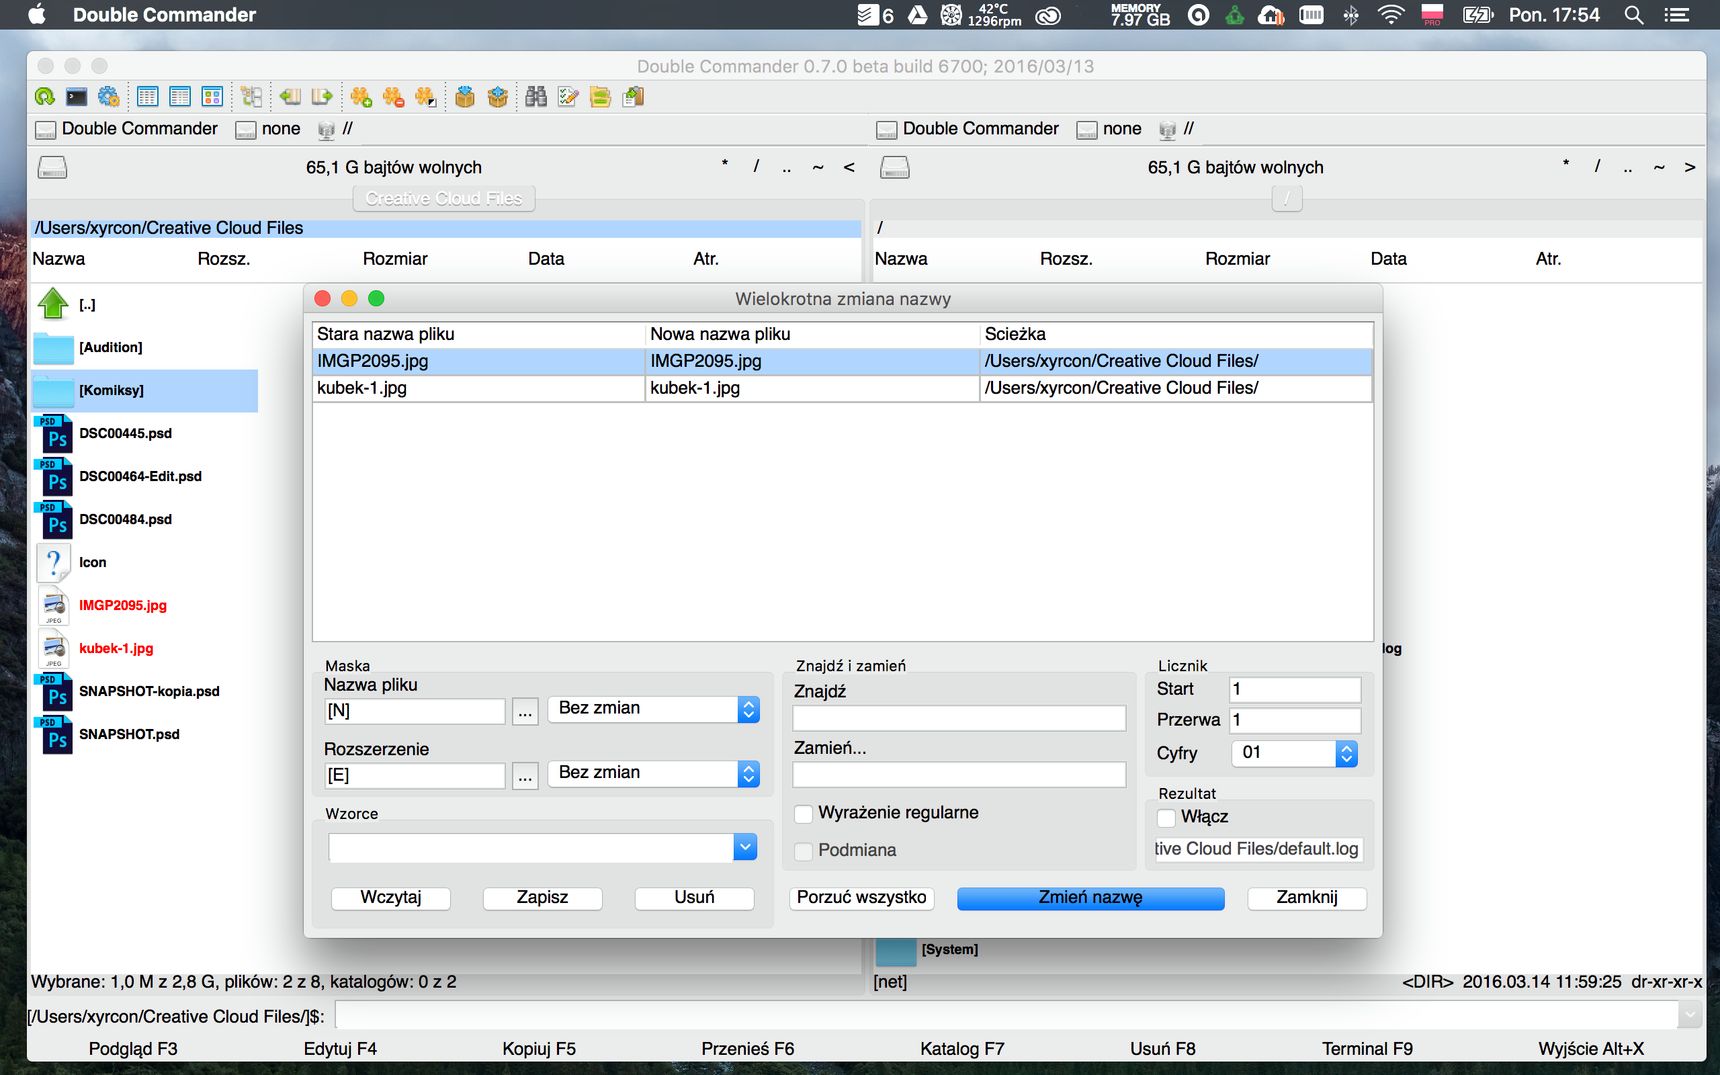Select the [Komiksy] folder in left panel

point(145,390)
